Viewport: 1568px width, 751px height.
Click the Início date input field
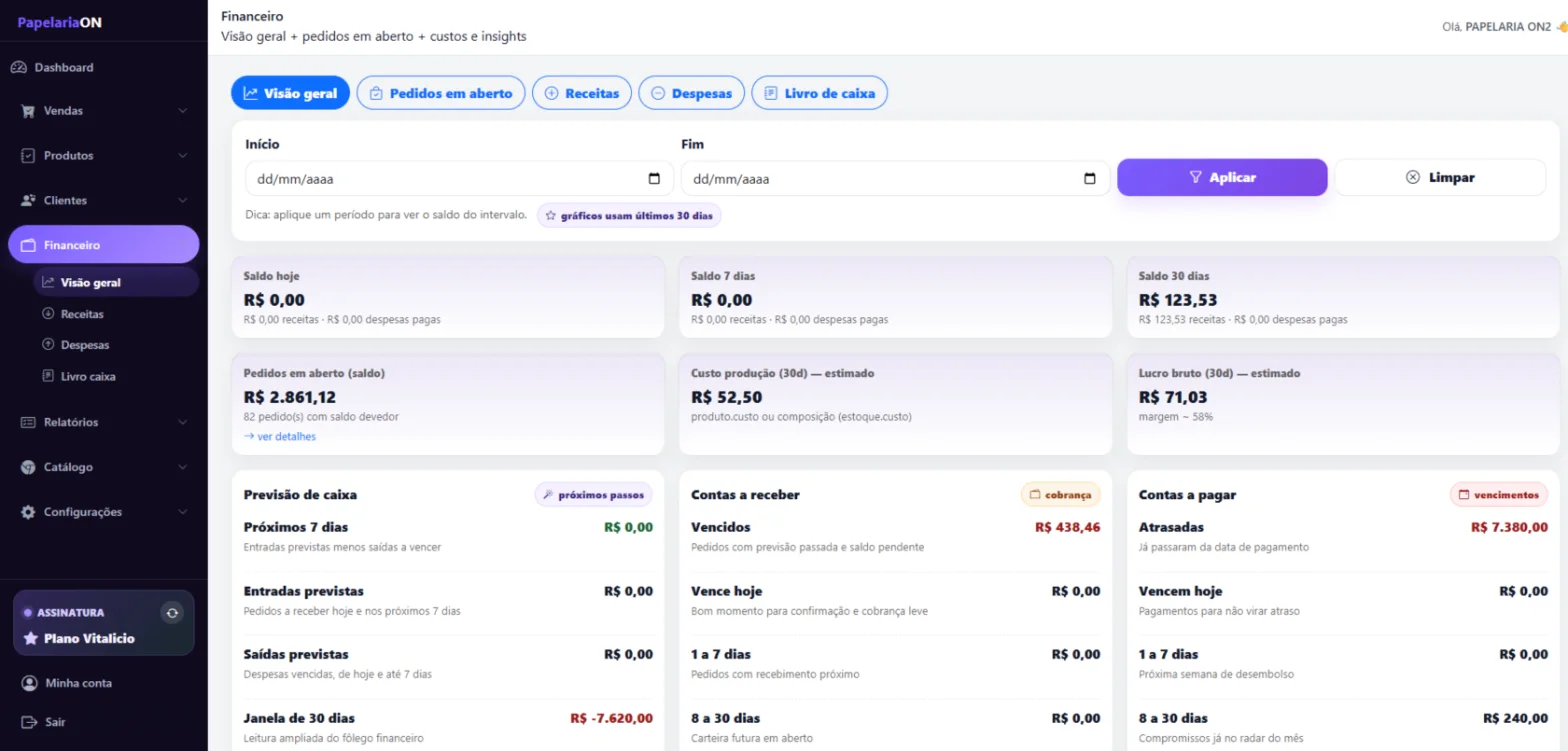[x=459, y=179]
